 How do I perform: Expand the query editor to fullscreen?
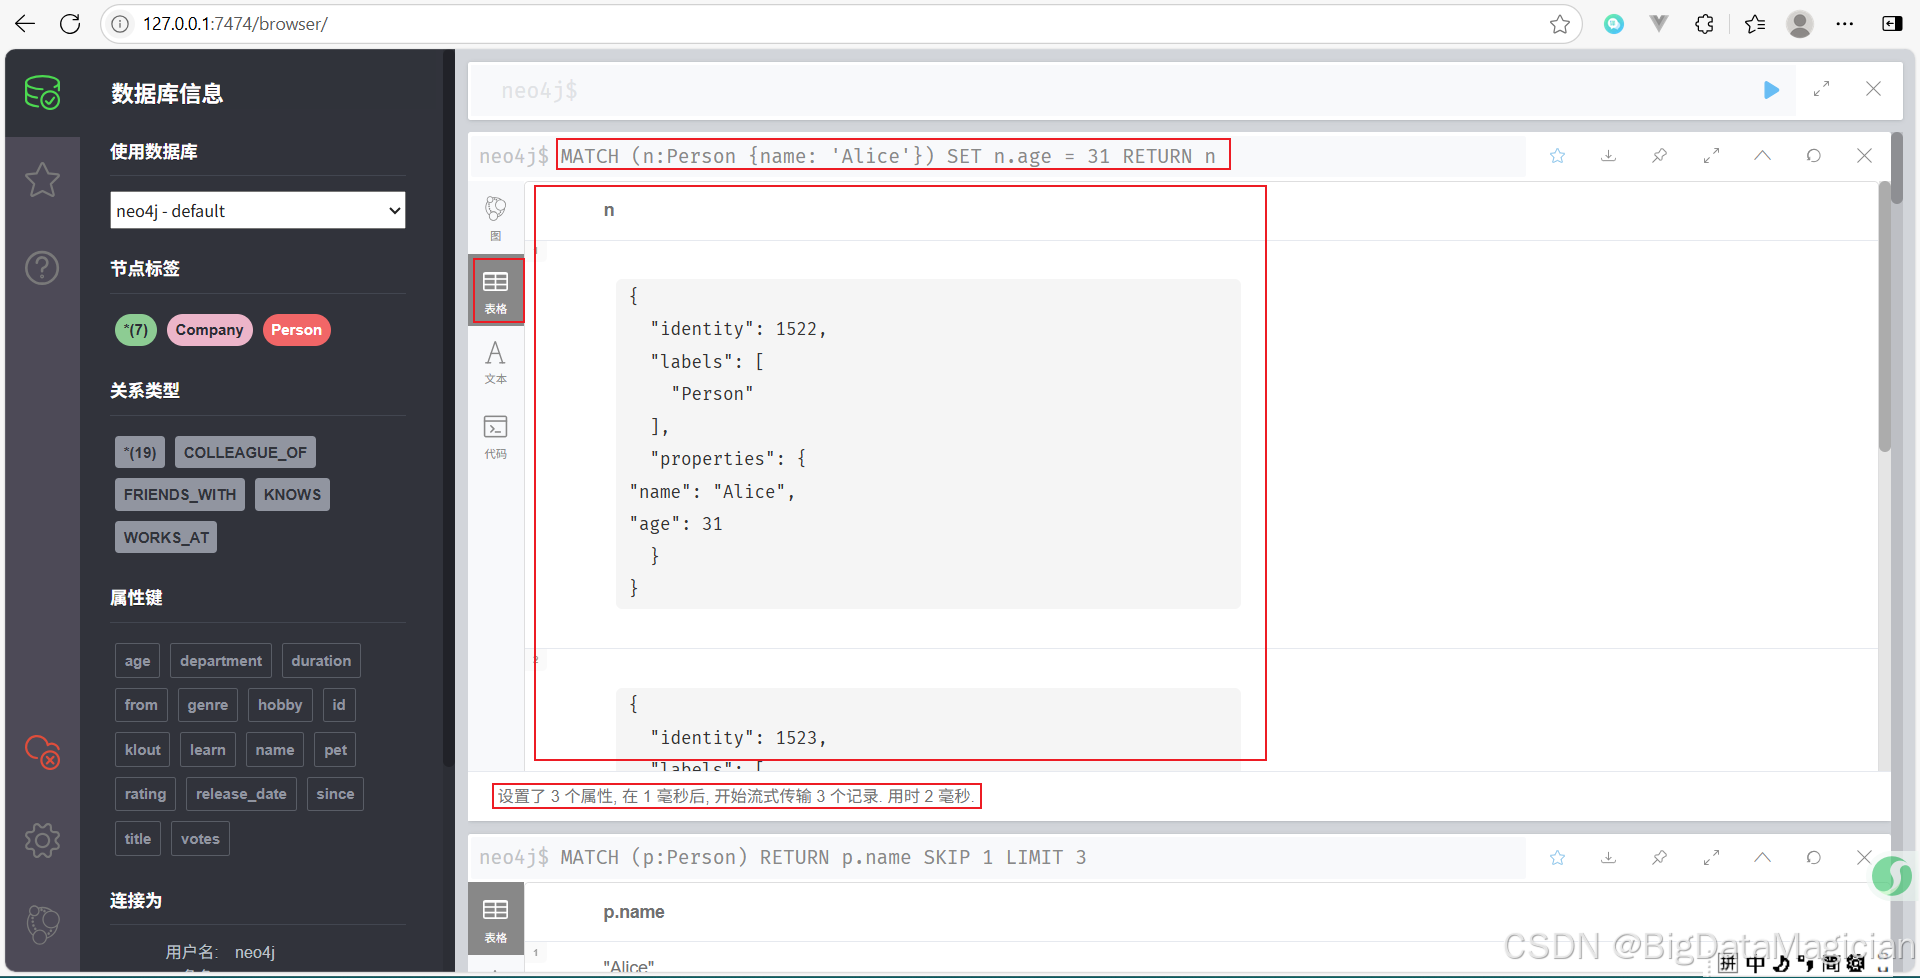click(x=1822, y=89)
